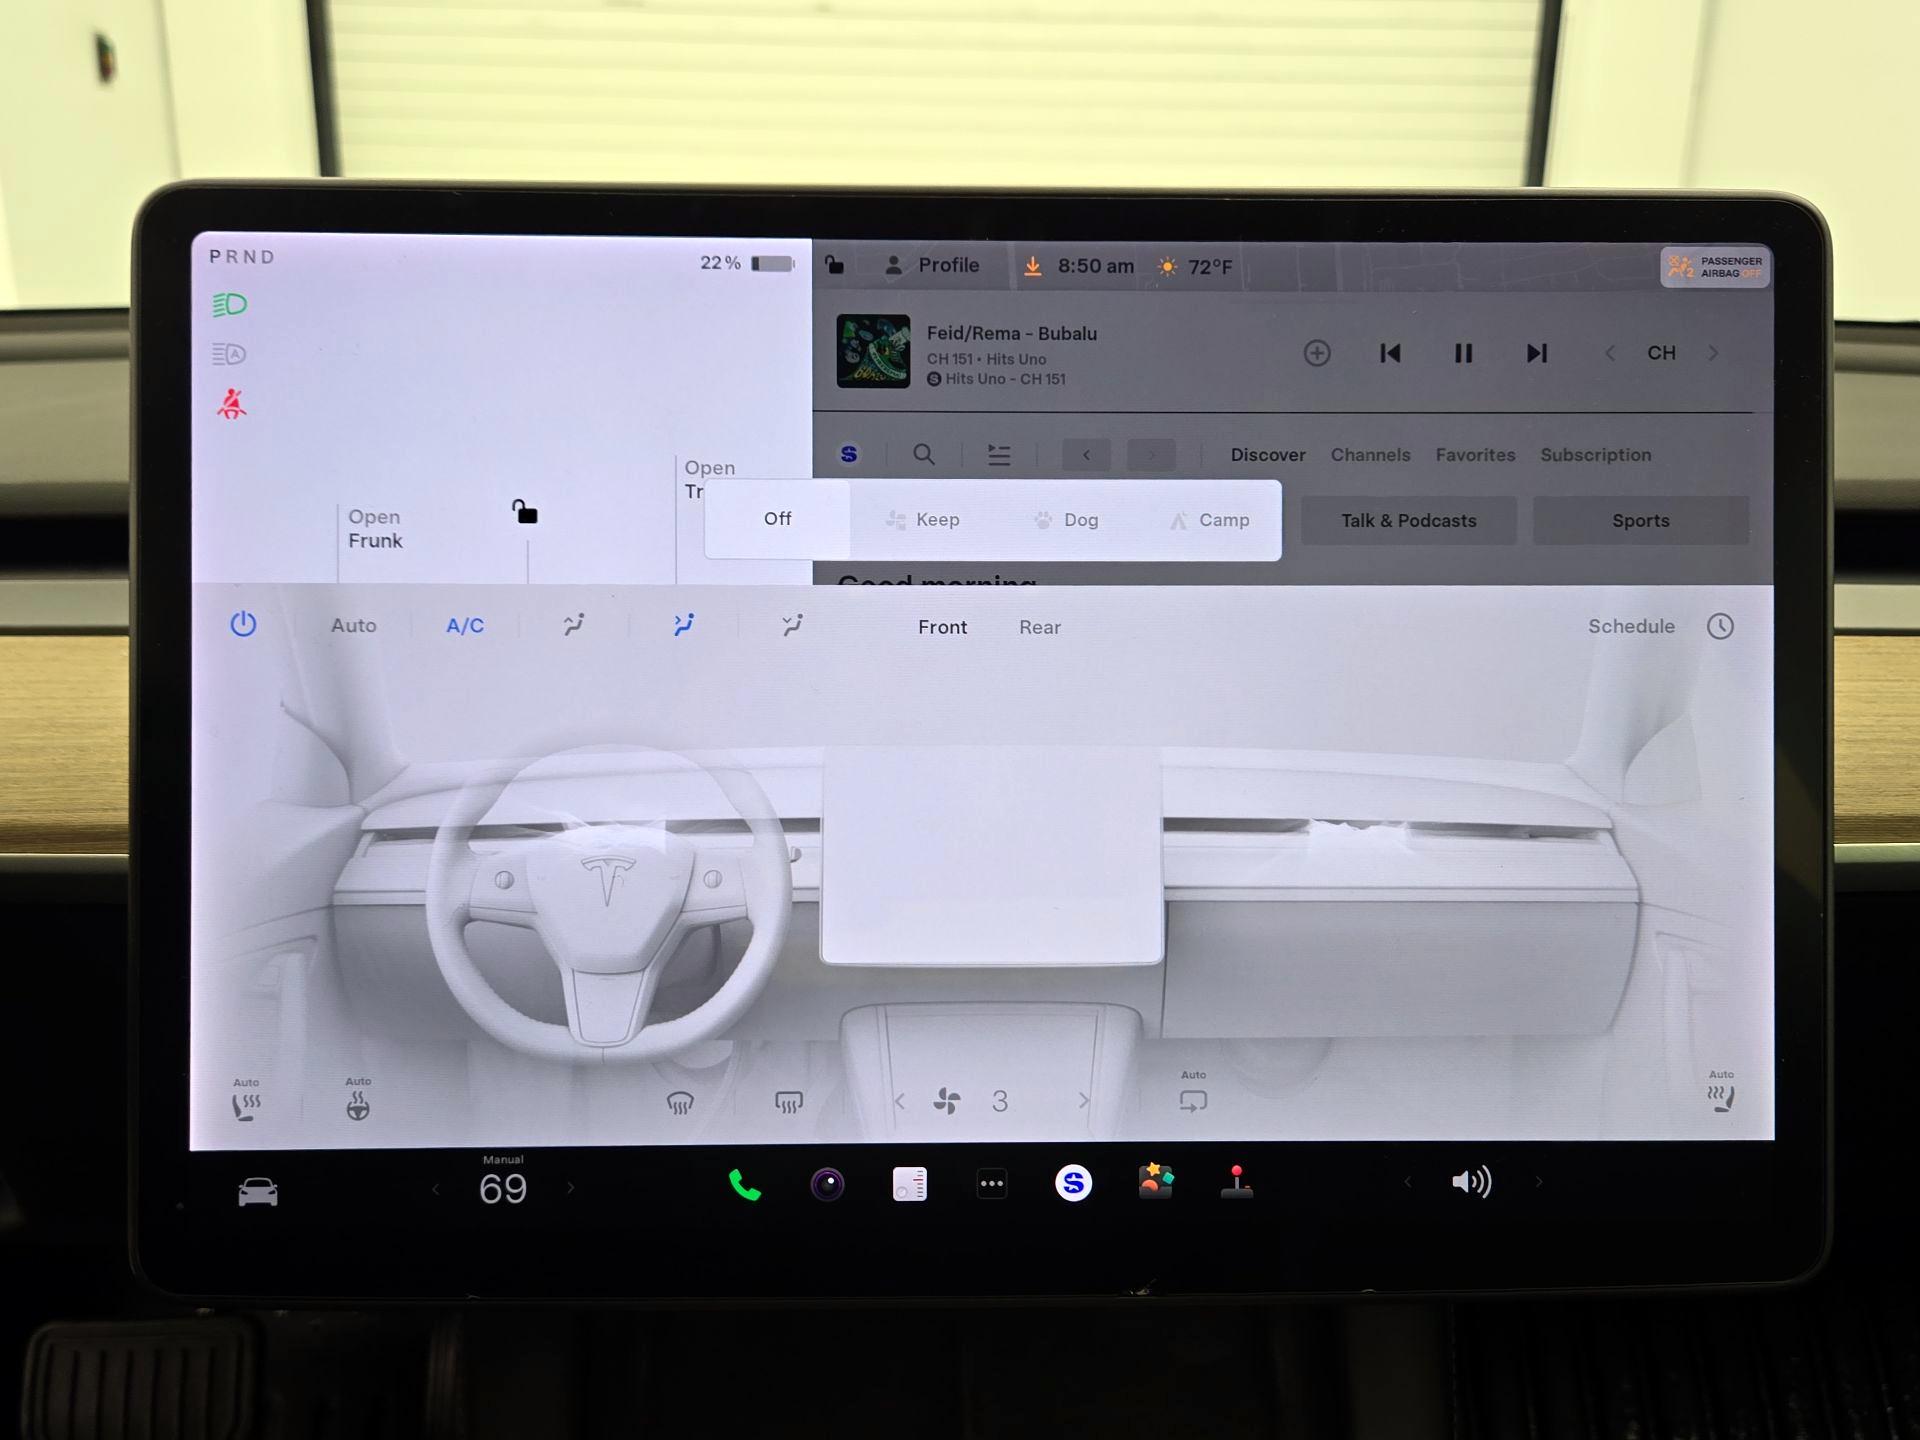The width and height of the screenshot is (1920, 1440).
Task: Switch to the Rear climate tab
Action: coord(1039,627)
